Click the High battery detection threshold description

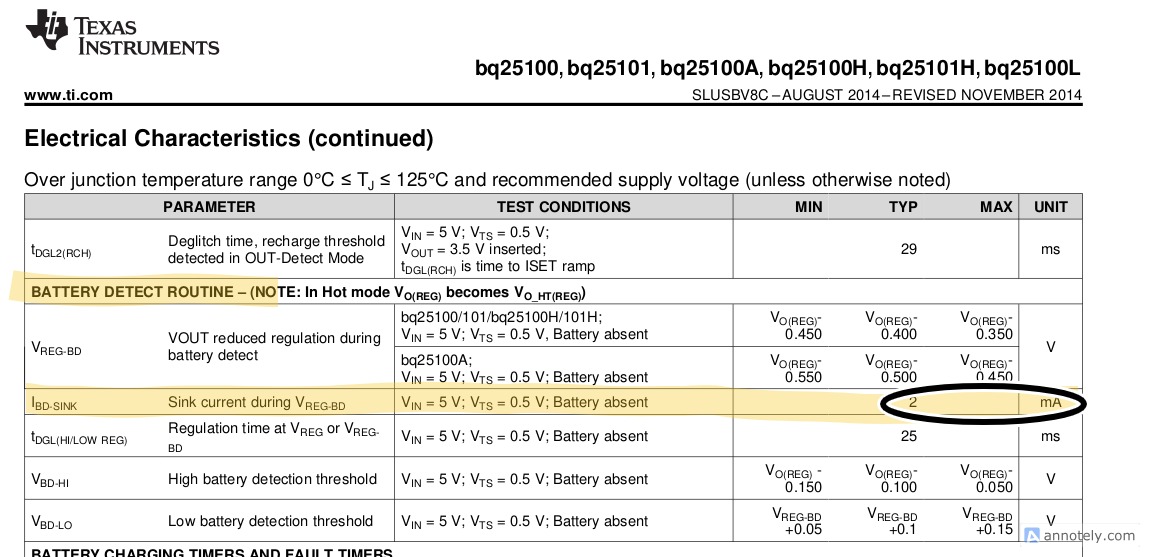coord(272,479)
